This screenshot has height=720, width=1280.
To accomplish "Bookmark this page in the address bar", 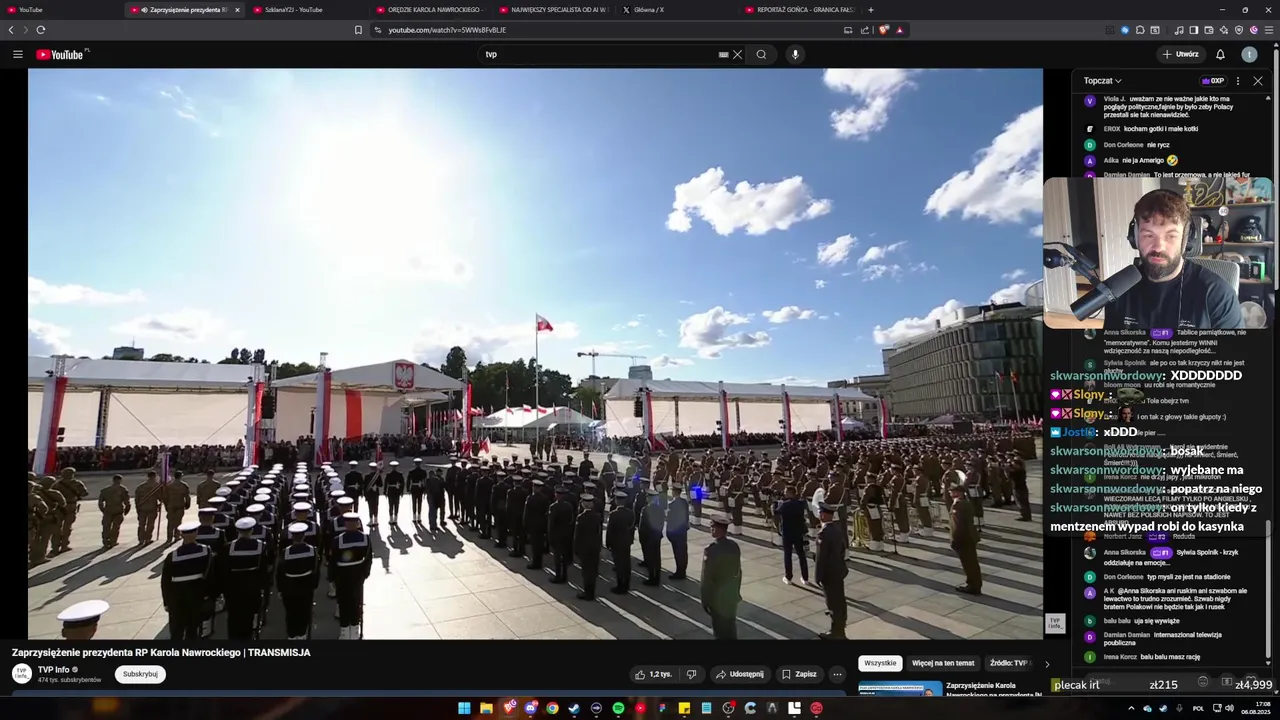I will [x=358, y=30].
